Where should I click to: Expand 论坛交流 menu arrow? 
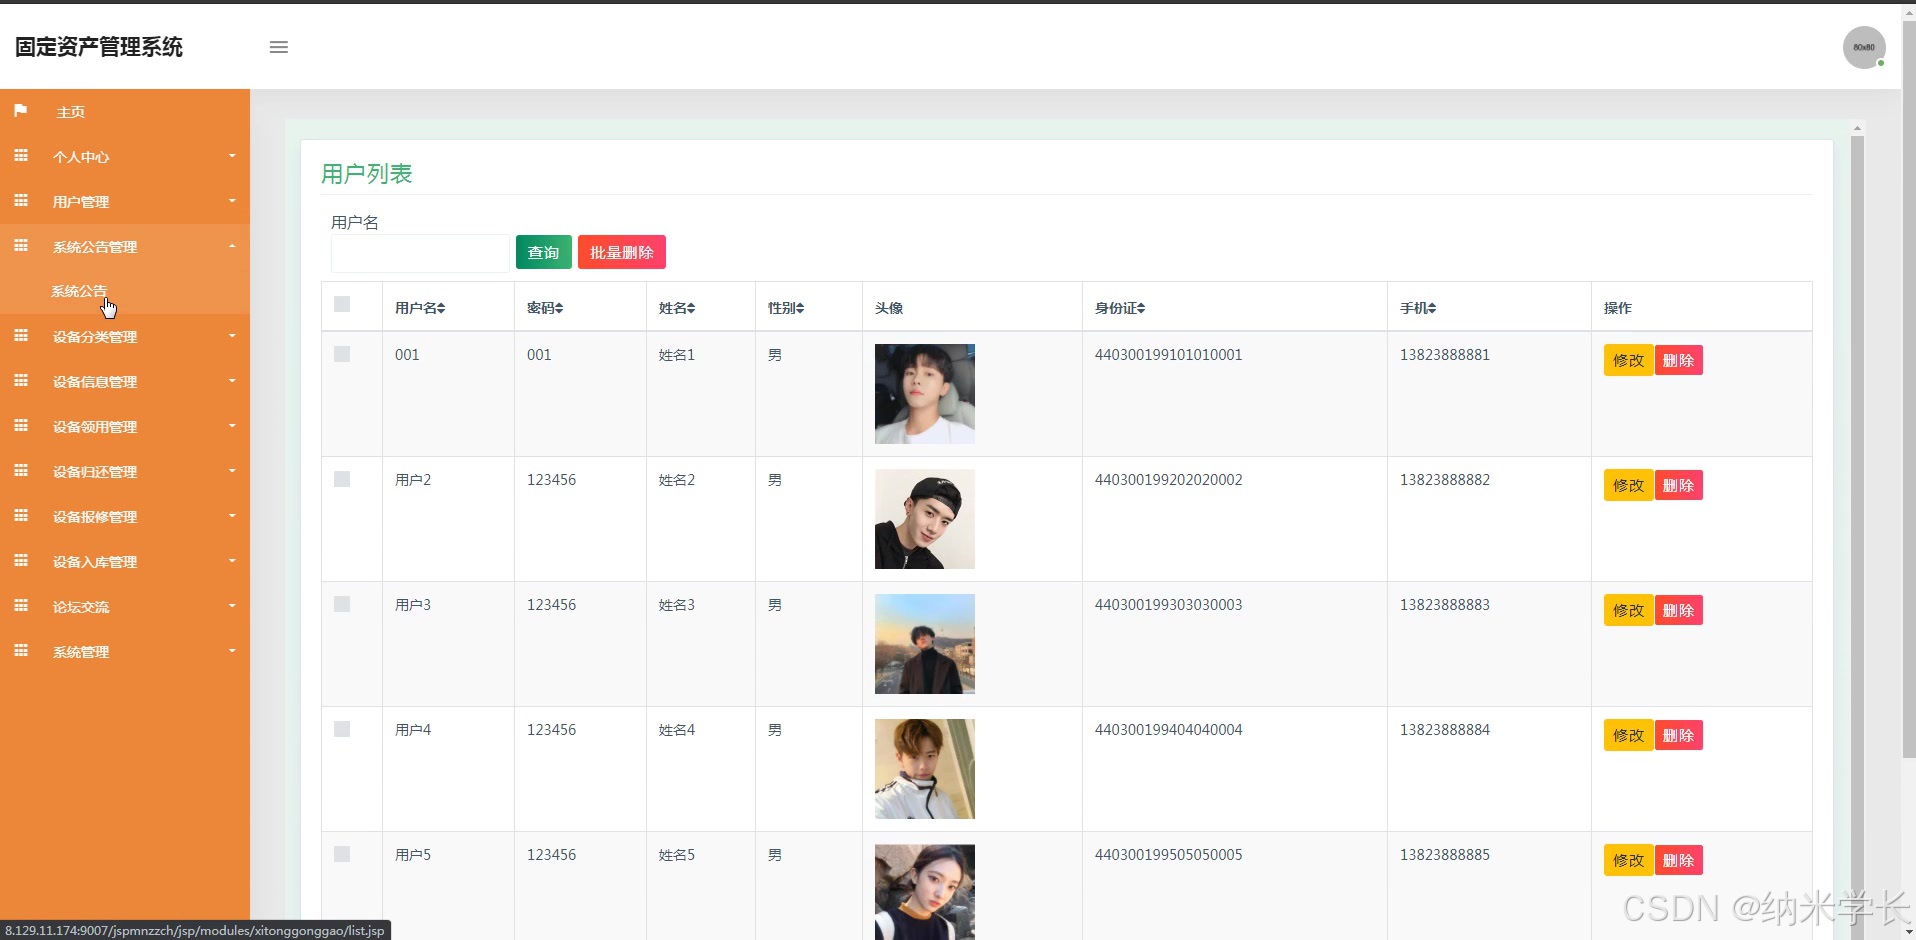point(232,605)
